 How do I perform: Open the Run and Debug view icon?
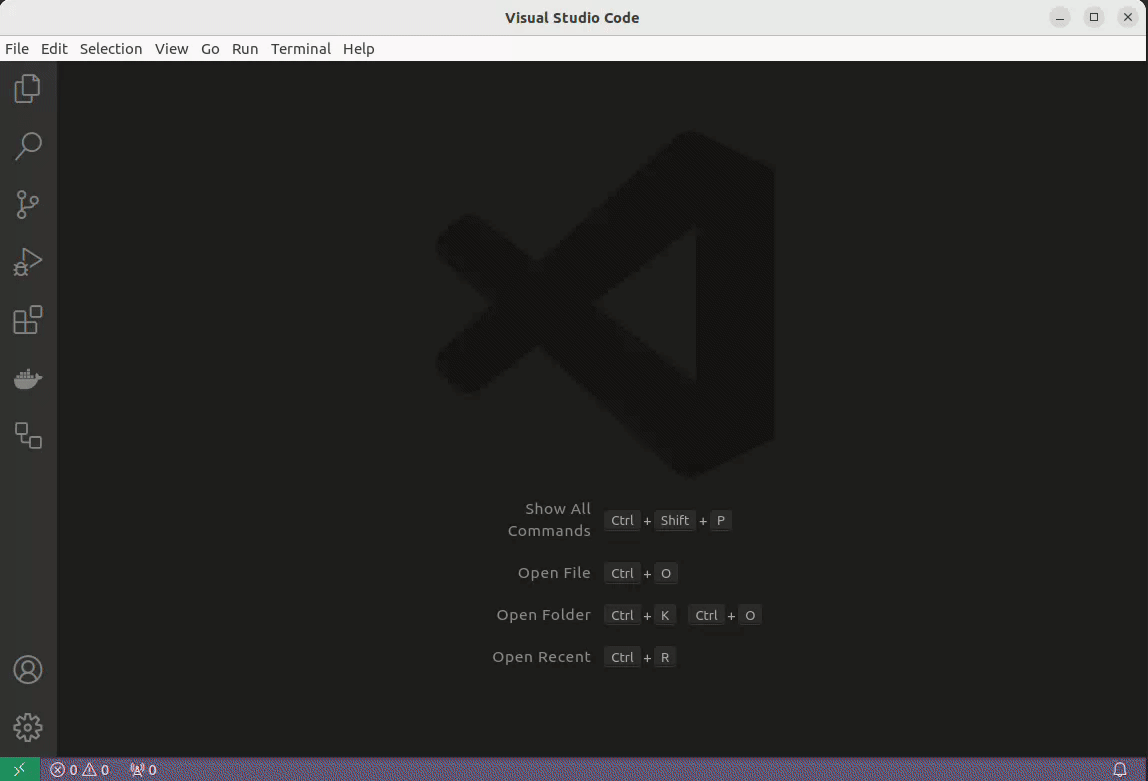[x=28, y=262]
